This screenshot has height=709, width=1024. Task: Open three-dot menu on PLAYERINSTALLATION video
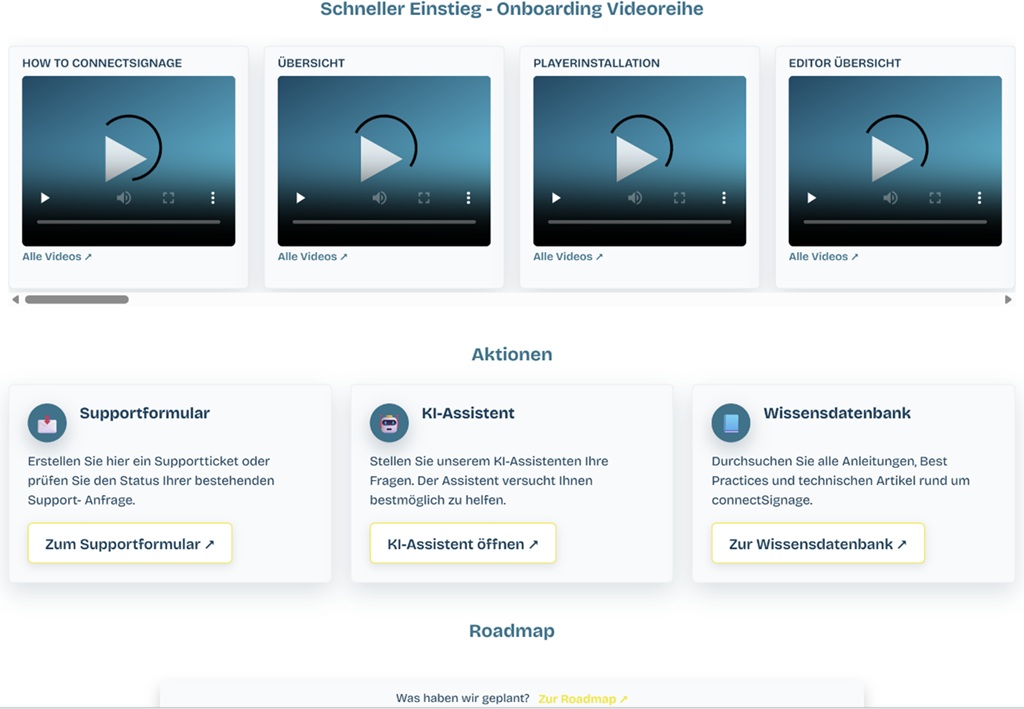tap(724, 198)
